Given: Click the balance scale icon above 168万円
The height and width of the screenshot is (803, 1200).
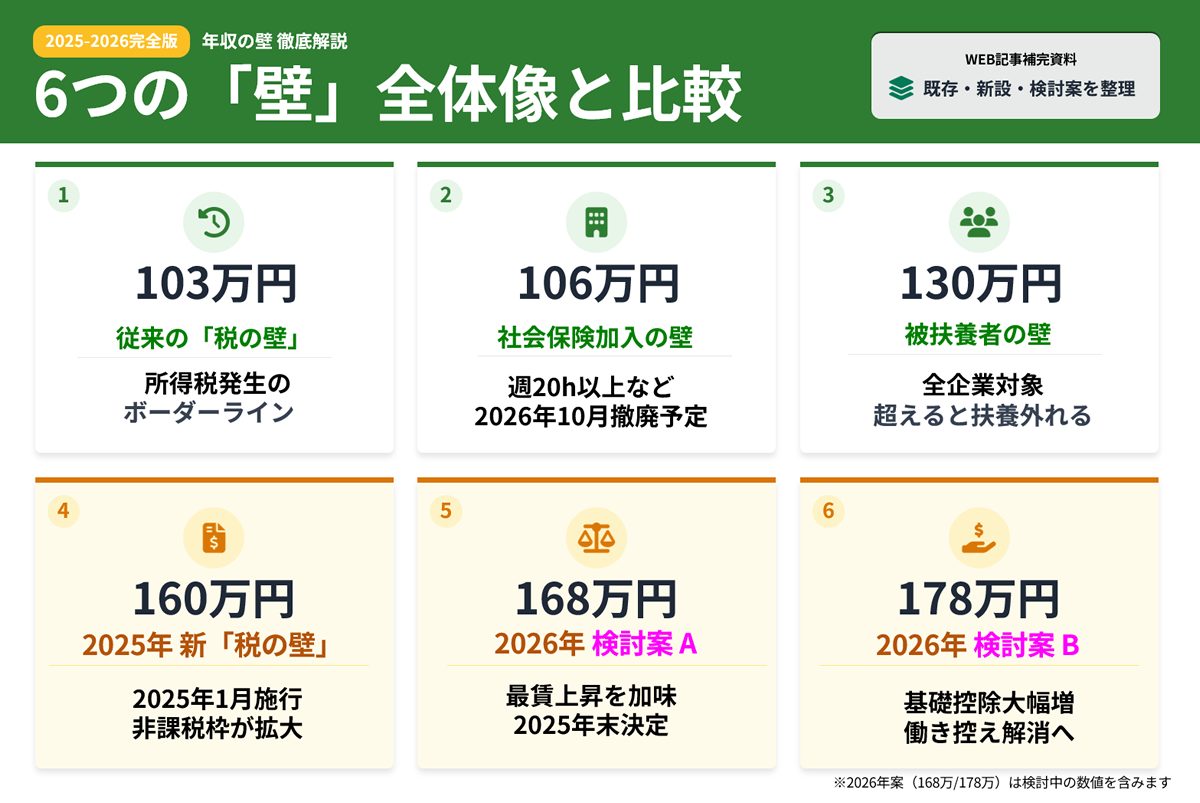Looking at the screenshot, I should 596,538.
